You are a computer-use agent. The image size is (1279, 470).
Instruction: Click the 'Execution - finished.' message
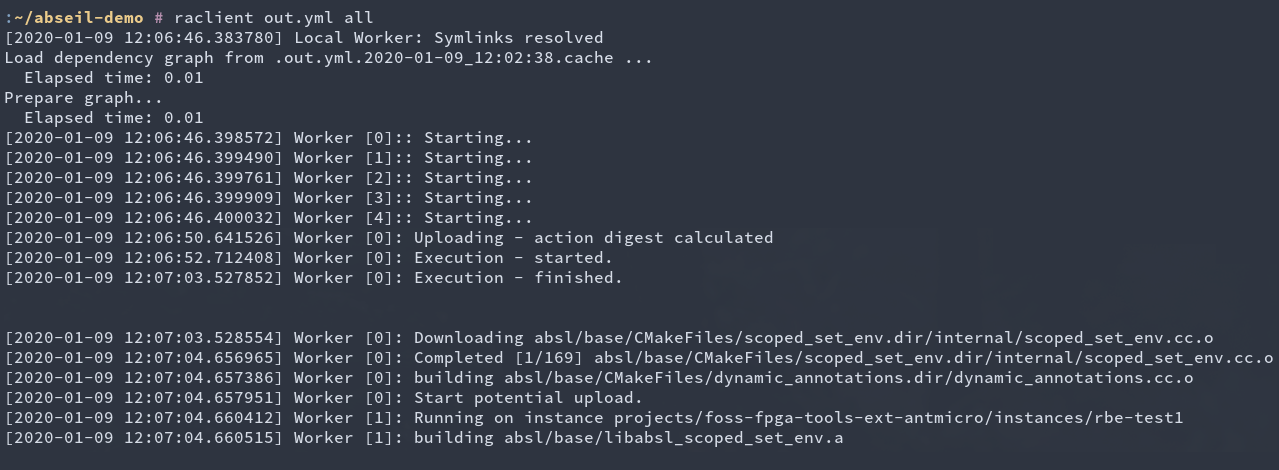[519, 278]
